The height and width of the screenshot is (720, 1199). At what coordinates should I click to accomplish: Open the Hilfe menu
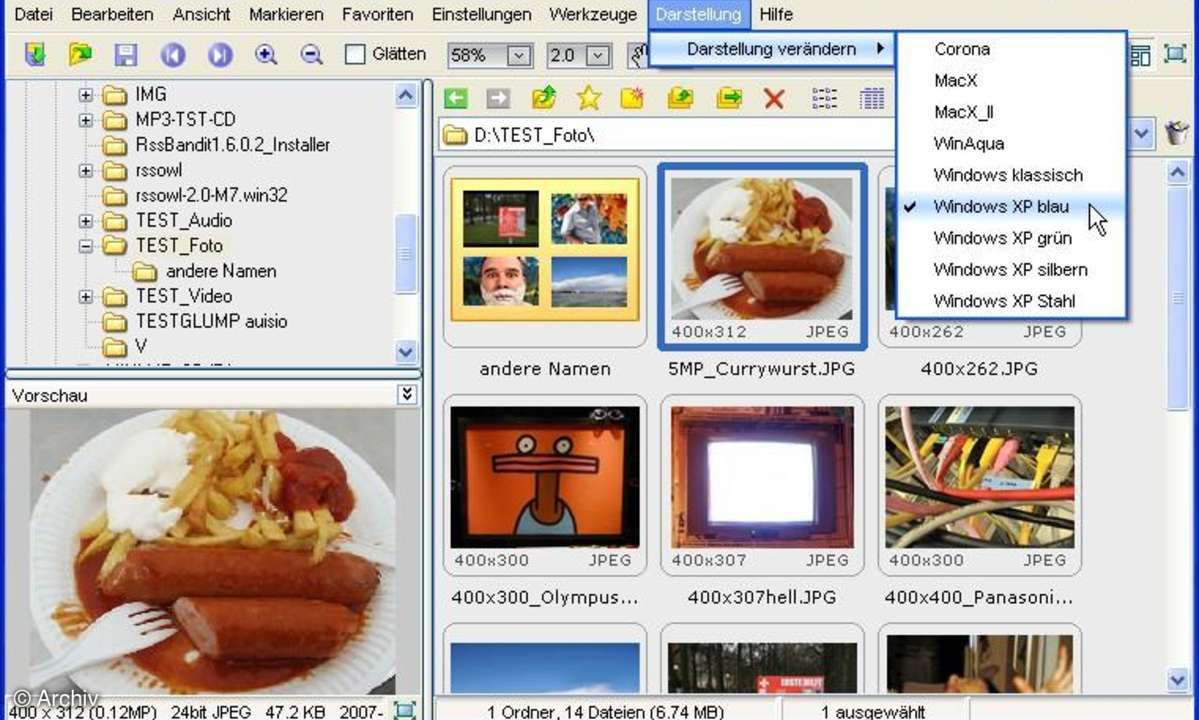[x=775, y=14]
